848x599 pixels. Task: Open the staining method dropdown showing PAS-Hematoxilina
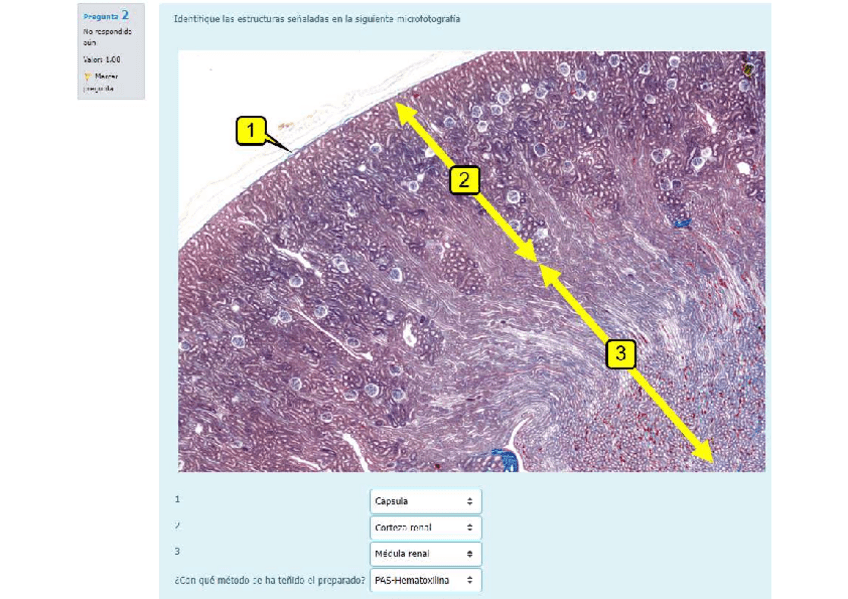tap(426, 580)
